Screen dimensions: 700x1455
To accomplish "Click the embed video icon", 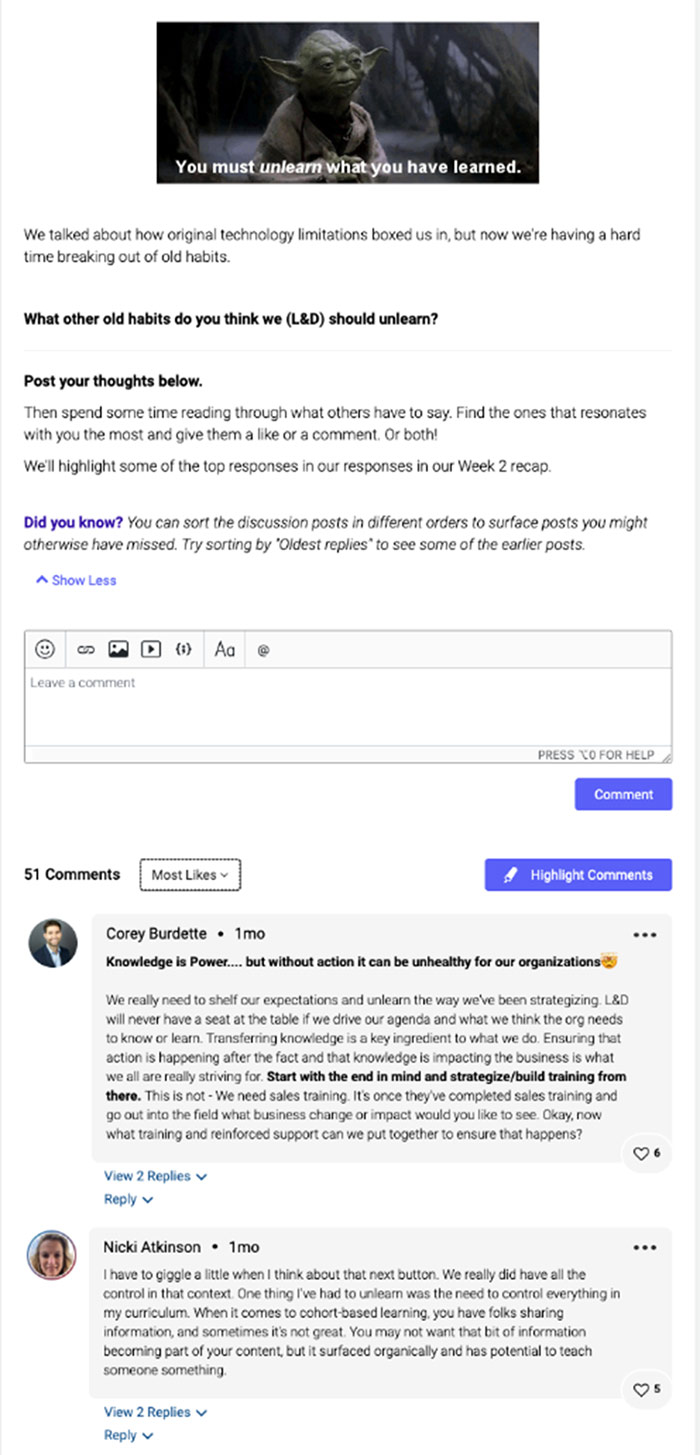I will pyautogui.click(x=150, y=649).
